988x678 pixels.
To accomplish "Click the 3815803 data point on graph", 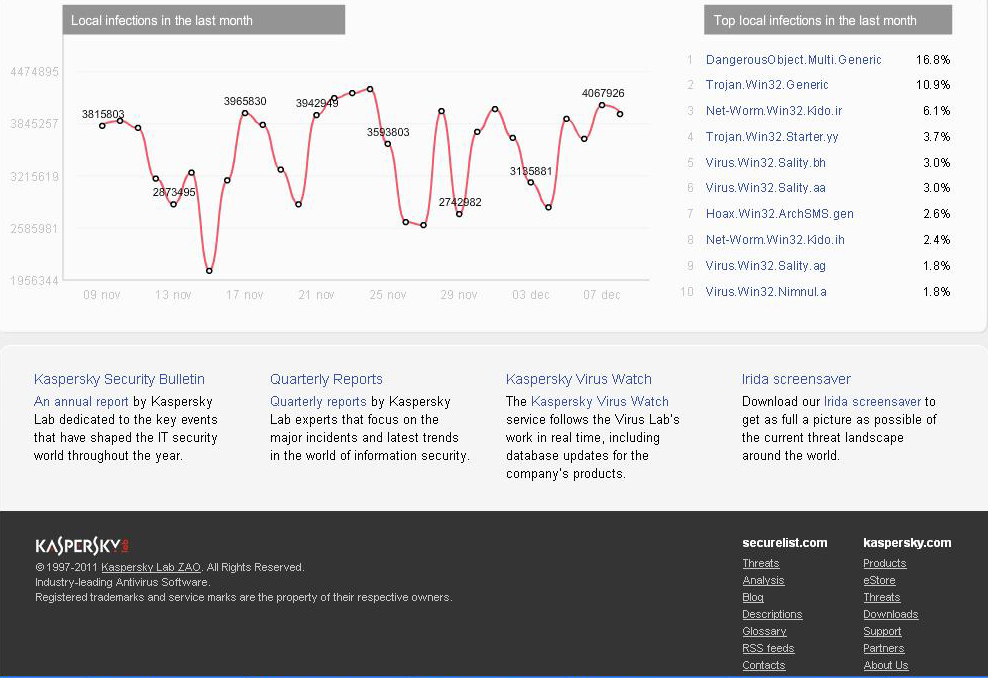I will click(102, 126).
